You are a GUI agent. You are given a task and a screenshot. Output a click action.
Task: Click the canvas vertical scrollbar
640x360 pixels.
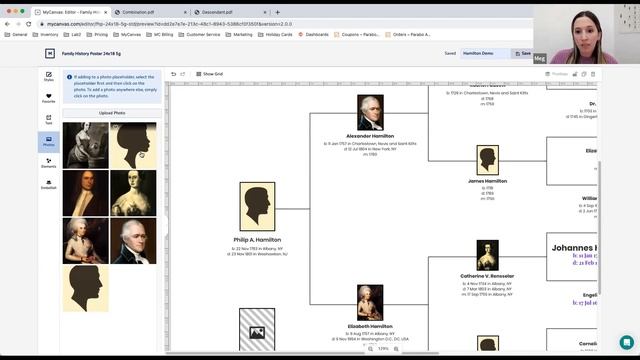coord(599,227)
